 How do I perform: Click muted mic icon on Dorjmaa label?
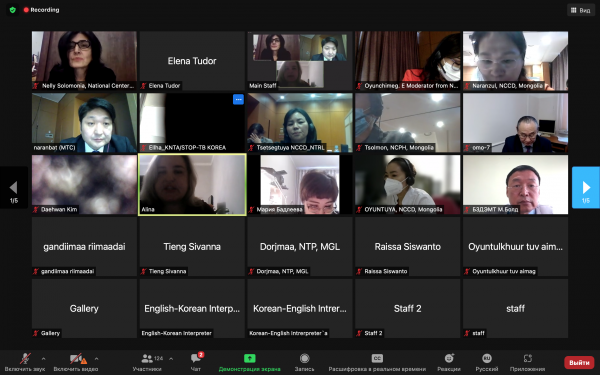coord(251,271)
